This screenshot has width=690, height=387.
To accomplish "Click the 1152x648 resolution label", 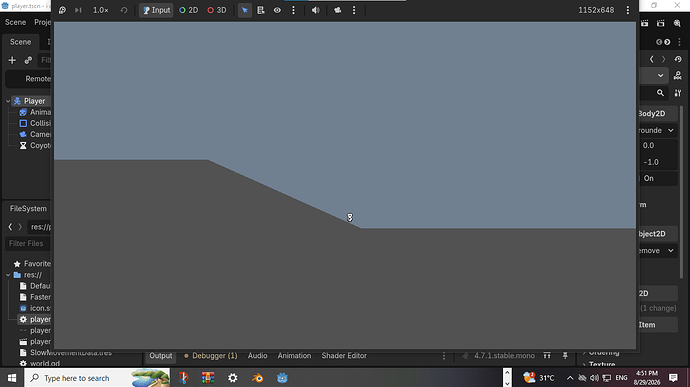I will 596,10.
